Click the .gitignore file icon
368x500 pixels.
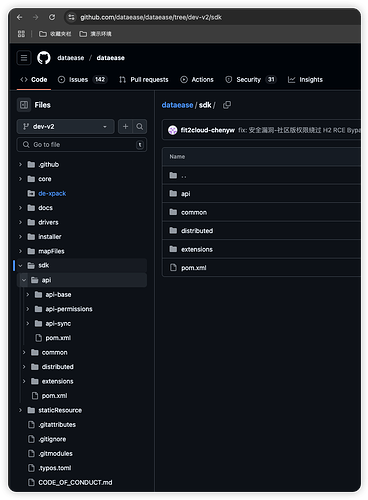(31, 439)
